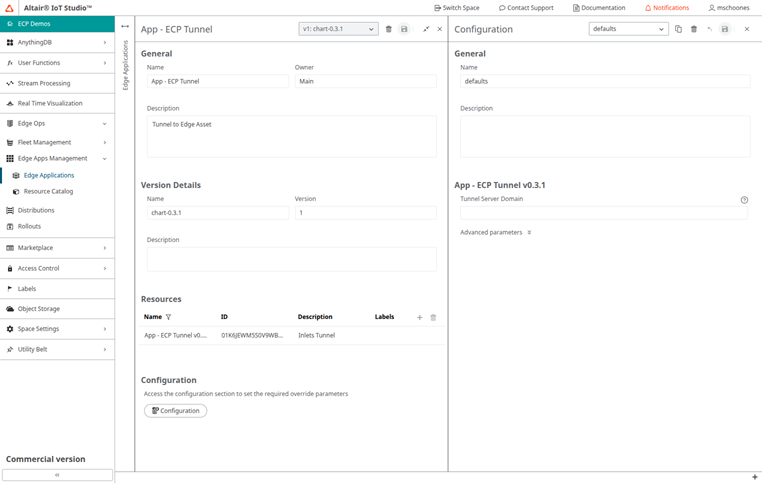The width and height of the screenshot is (762, 483).
Task: Expand Advanced parameters section
Action: (495, 232)
